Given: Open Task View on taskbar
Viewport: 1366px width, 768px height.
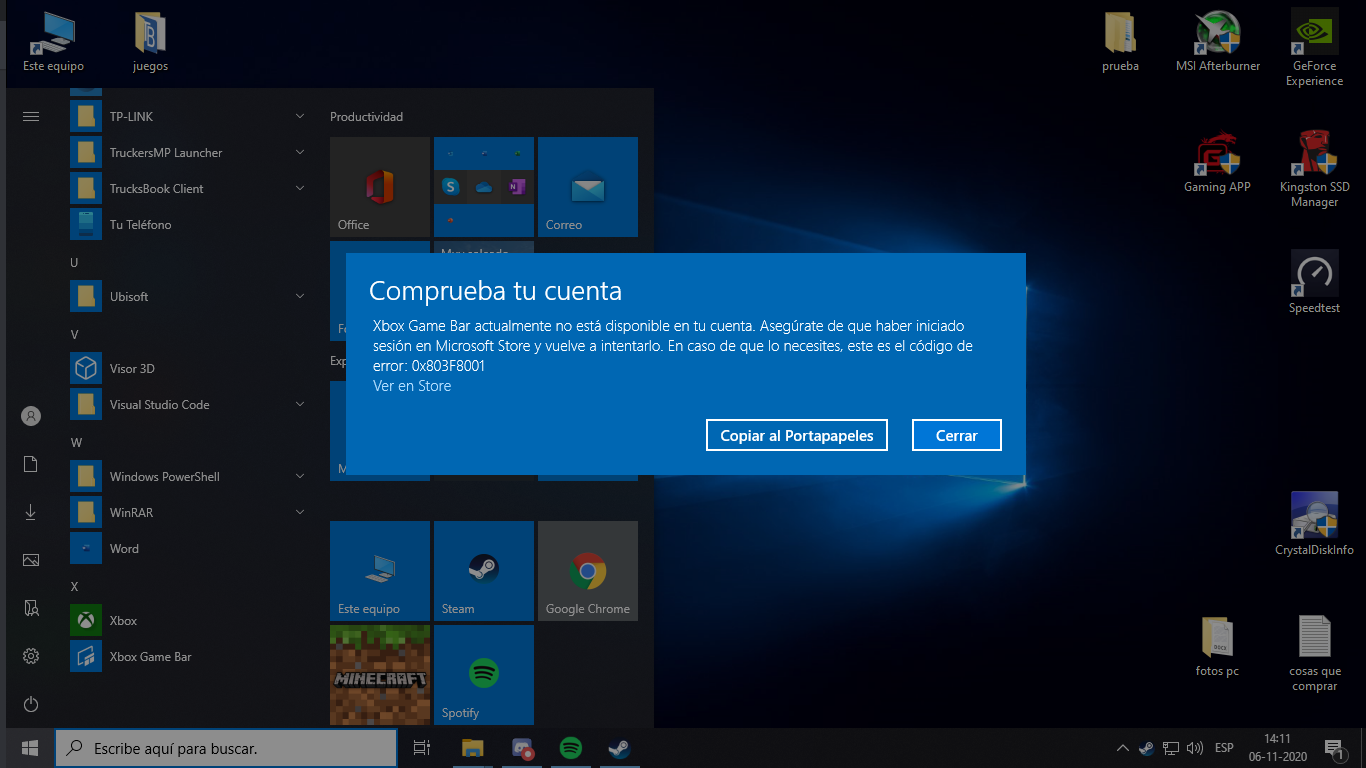Looking at the screenshot, I should click(x=421, y=748).
